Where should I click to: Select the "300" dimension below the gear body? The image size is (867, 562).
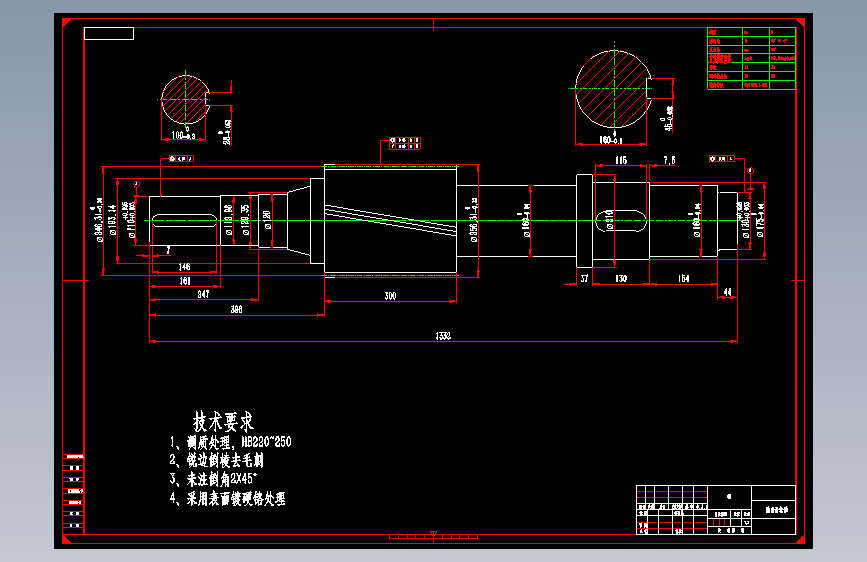[390, 296]
